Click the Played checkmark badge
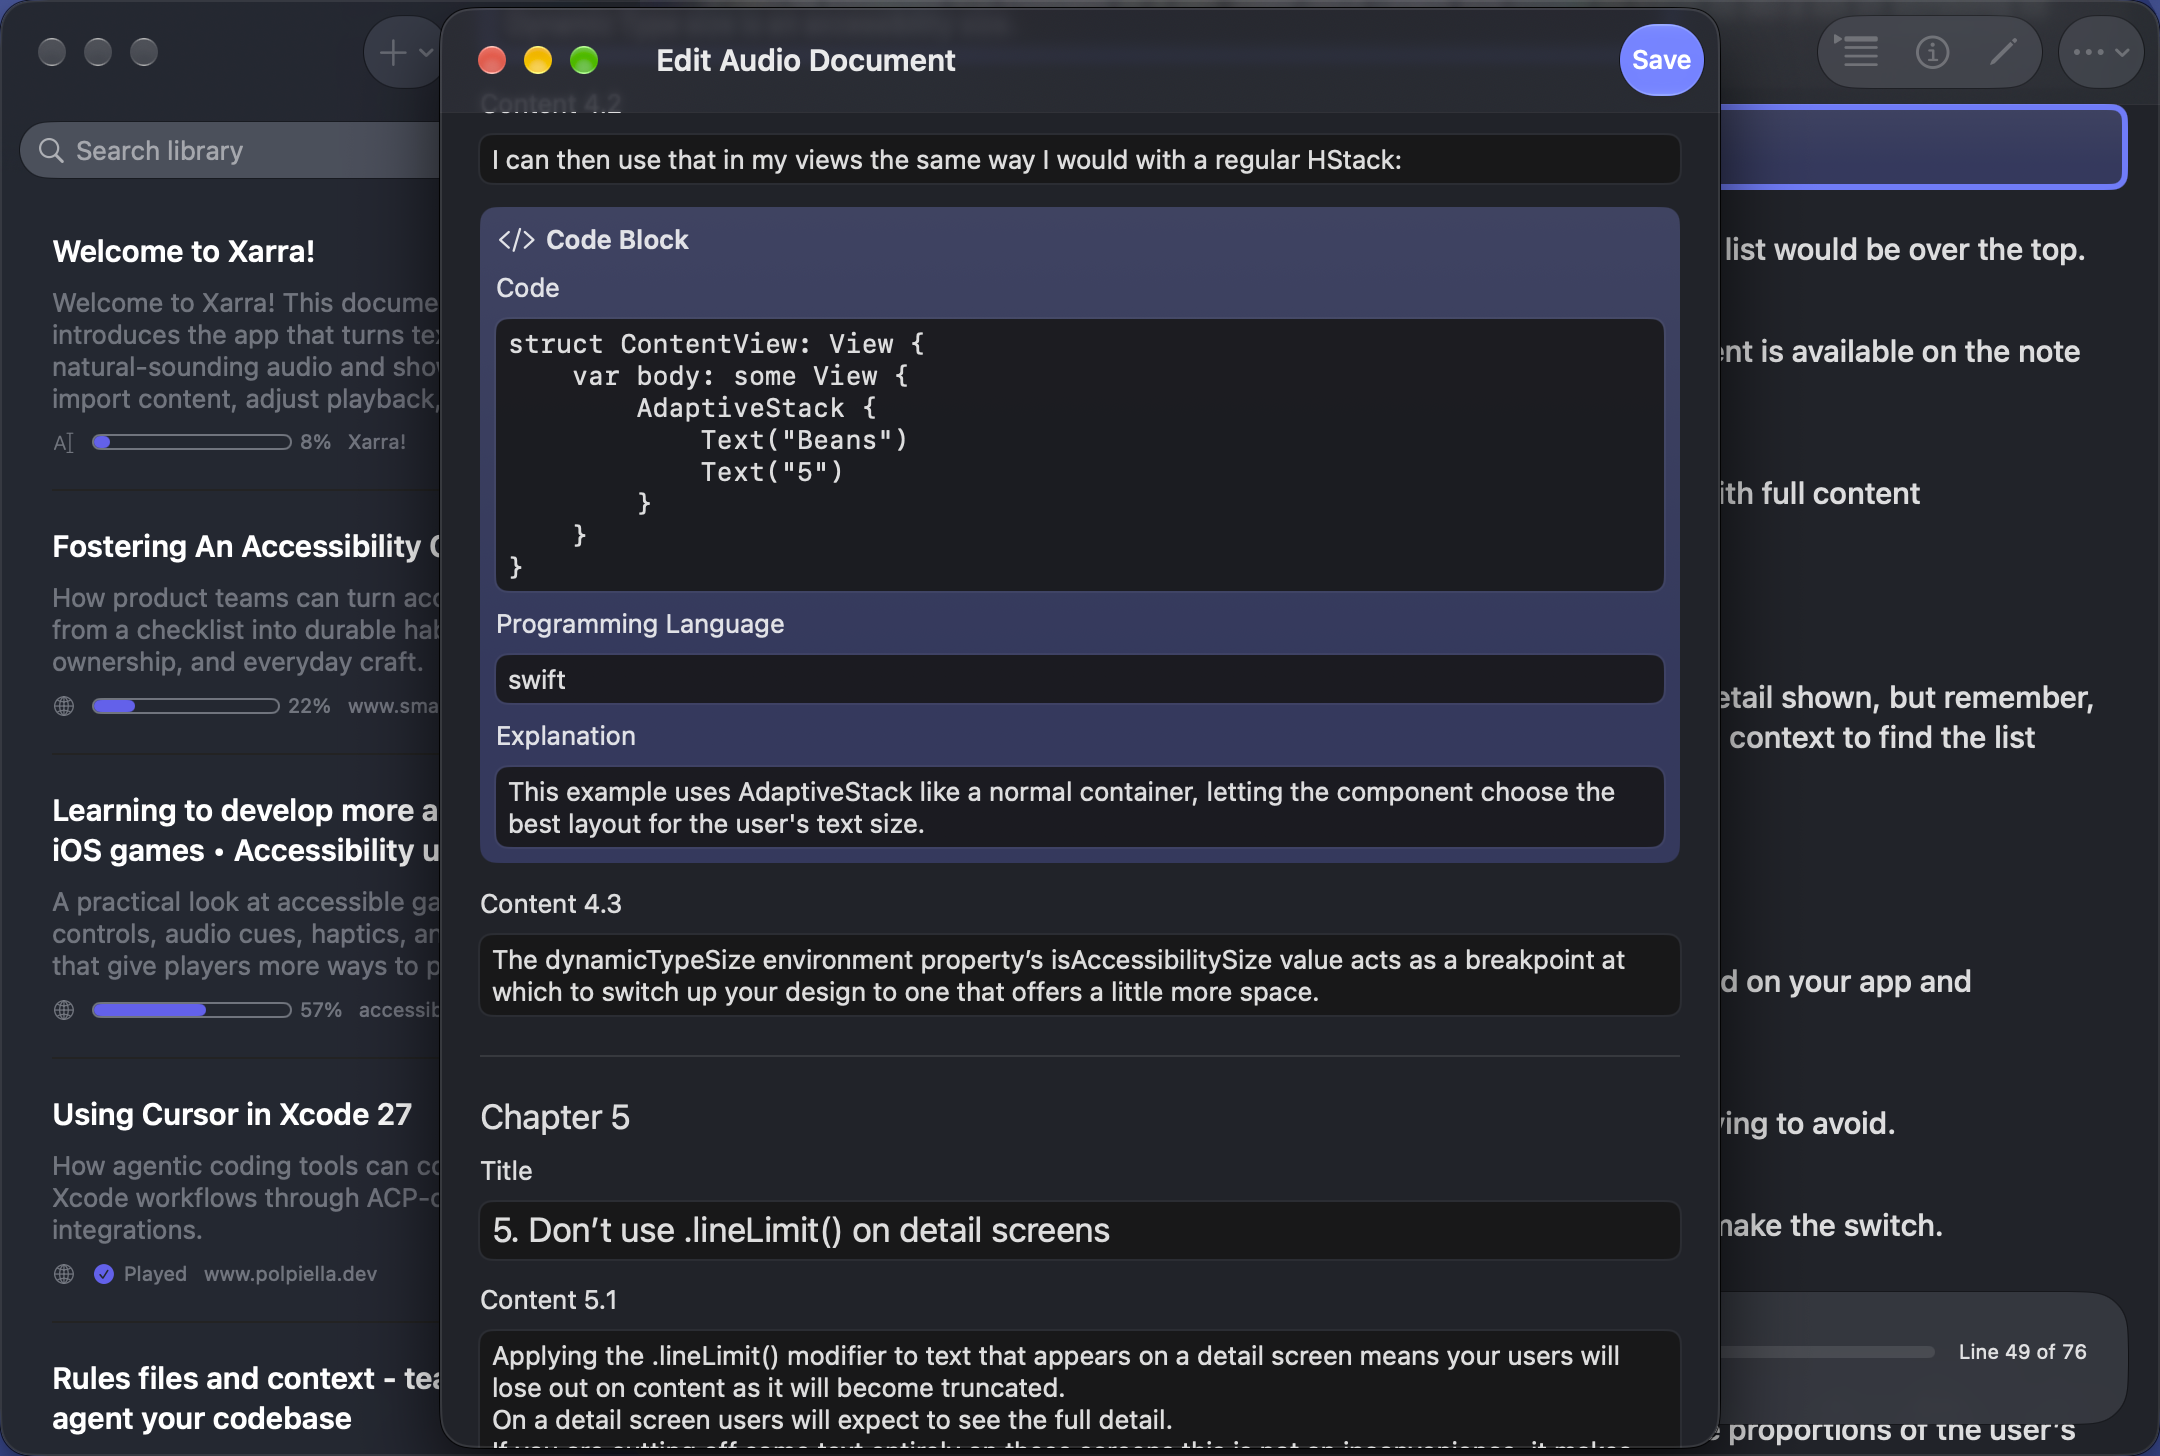Viewport: 2160px width, 1456px height. pos(104,1274)
